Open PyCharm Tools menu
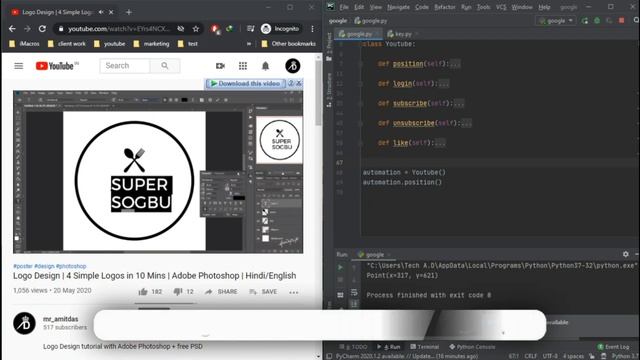The height and width of the screenshot is (360, 640). (x=484, y=7)
